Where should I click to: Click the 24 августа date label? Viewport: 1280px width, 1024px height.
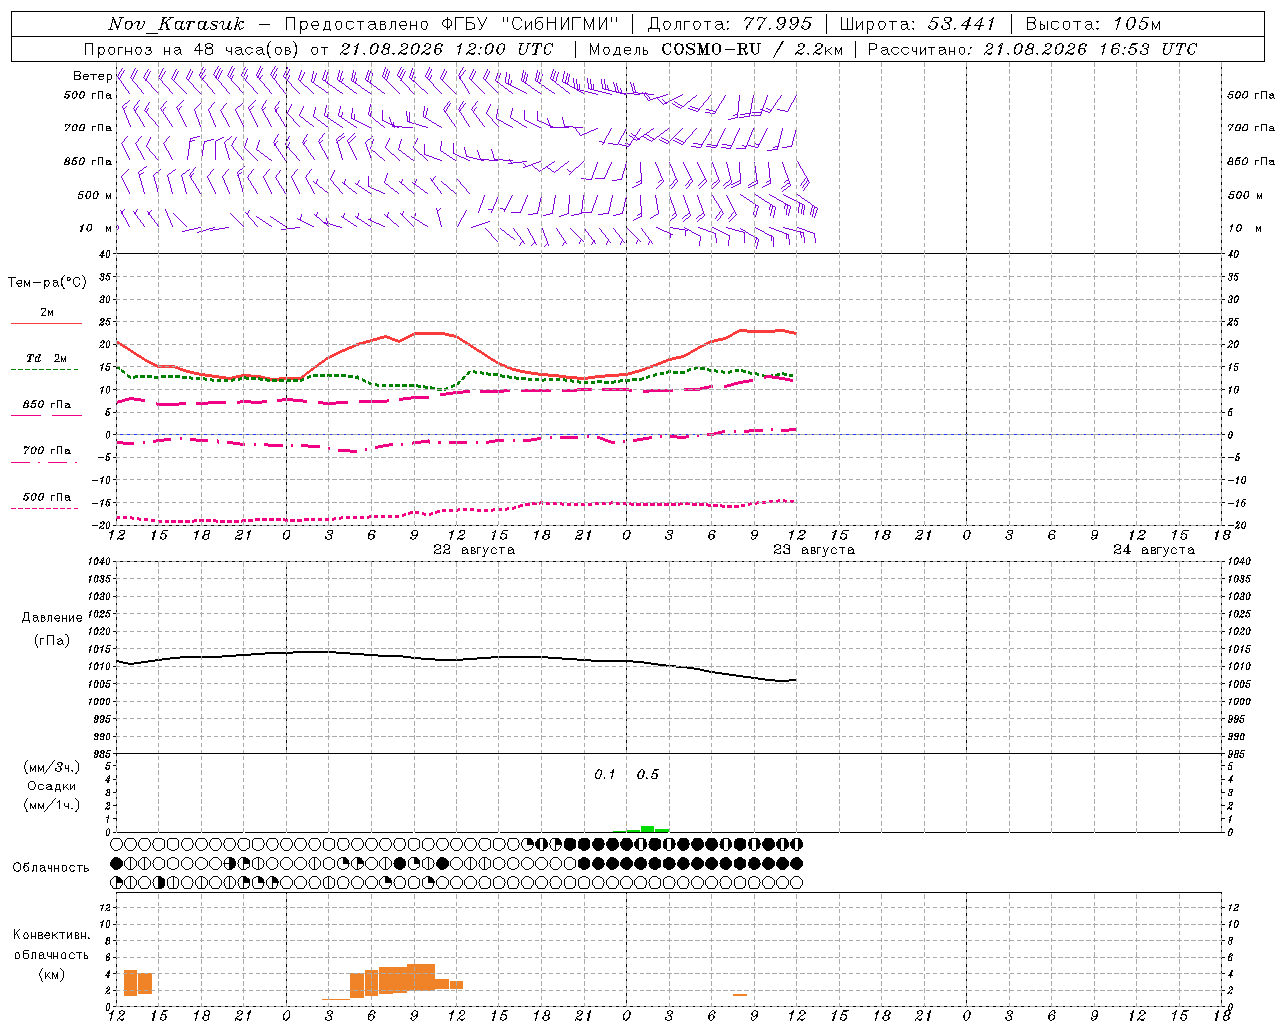(1154, 550)
